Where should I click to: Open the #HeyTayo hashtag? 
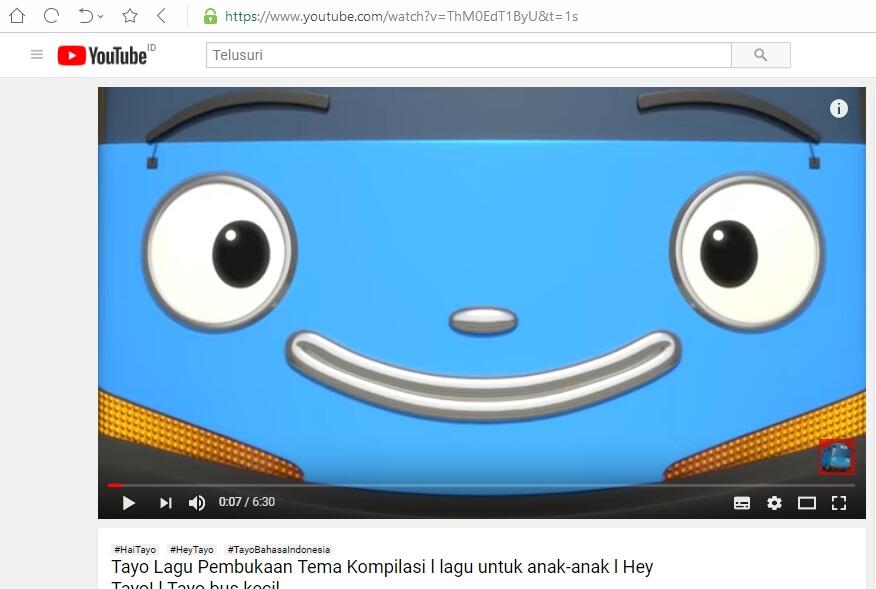pos(192,549)
